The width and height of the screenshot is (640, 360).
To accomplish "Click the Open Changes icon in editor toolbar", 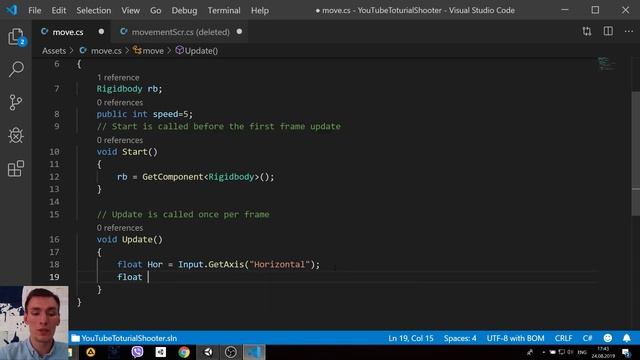I will pyautogui.click(x=587, y=31).
